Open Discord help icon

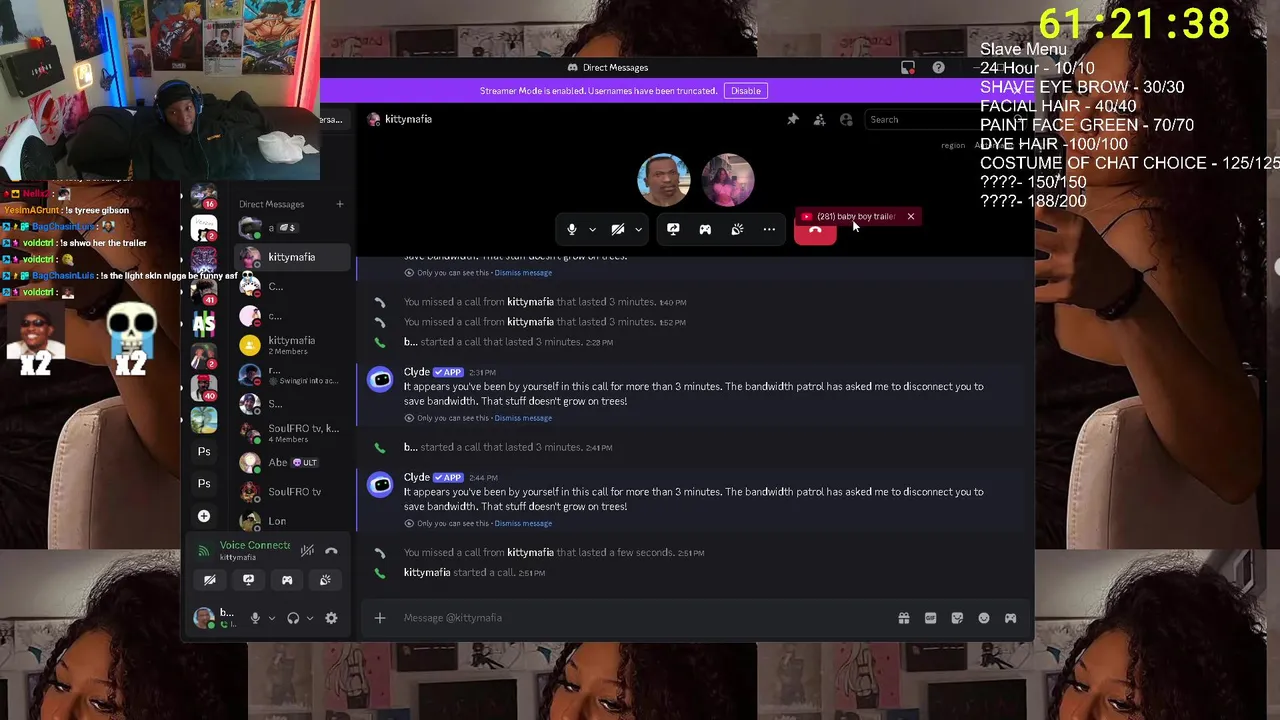tap(938, 67)
